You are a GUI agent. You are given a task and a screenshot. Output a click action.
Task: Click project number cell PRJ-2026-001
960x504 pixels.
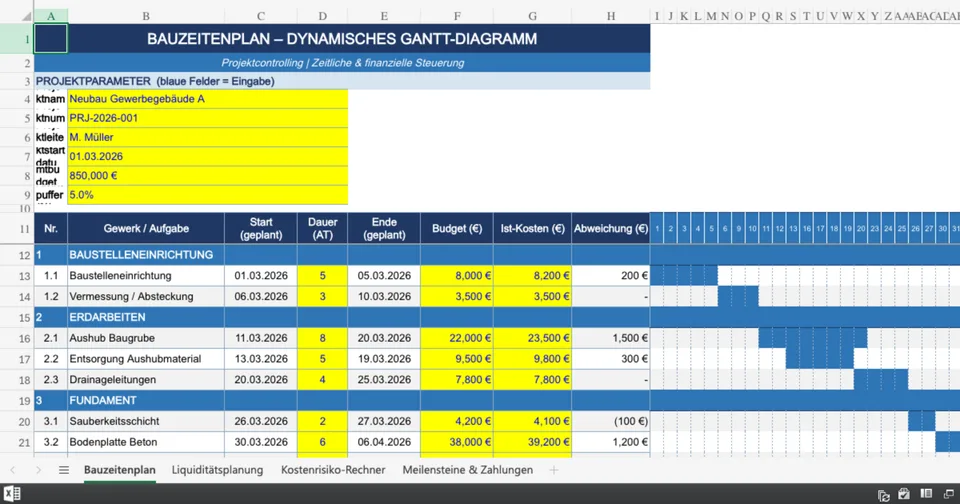(x=208, y=118)
